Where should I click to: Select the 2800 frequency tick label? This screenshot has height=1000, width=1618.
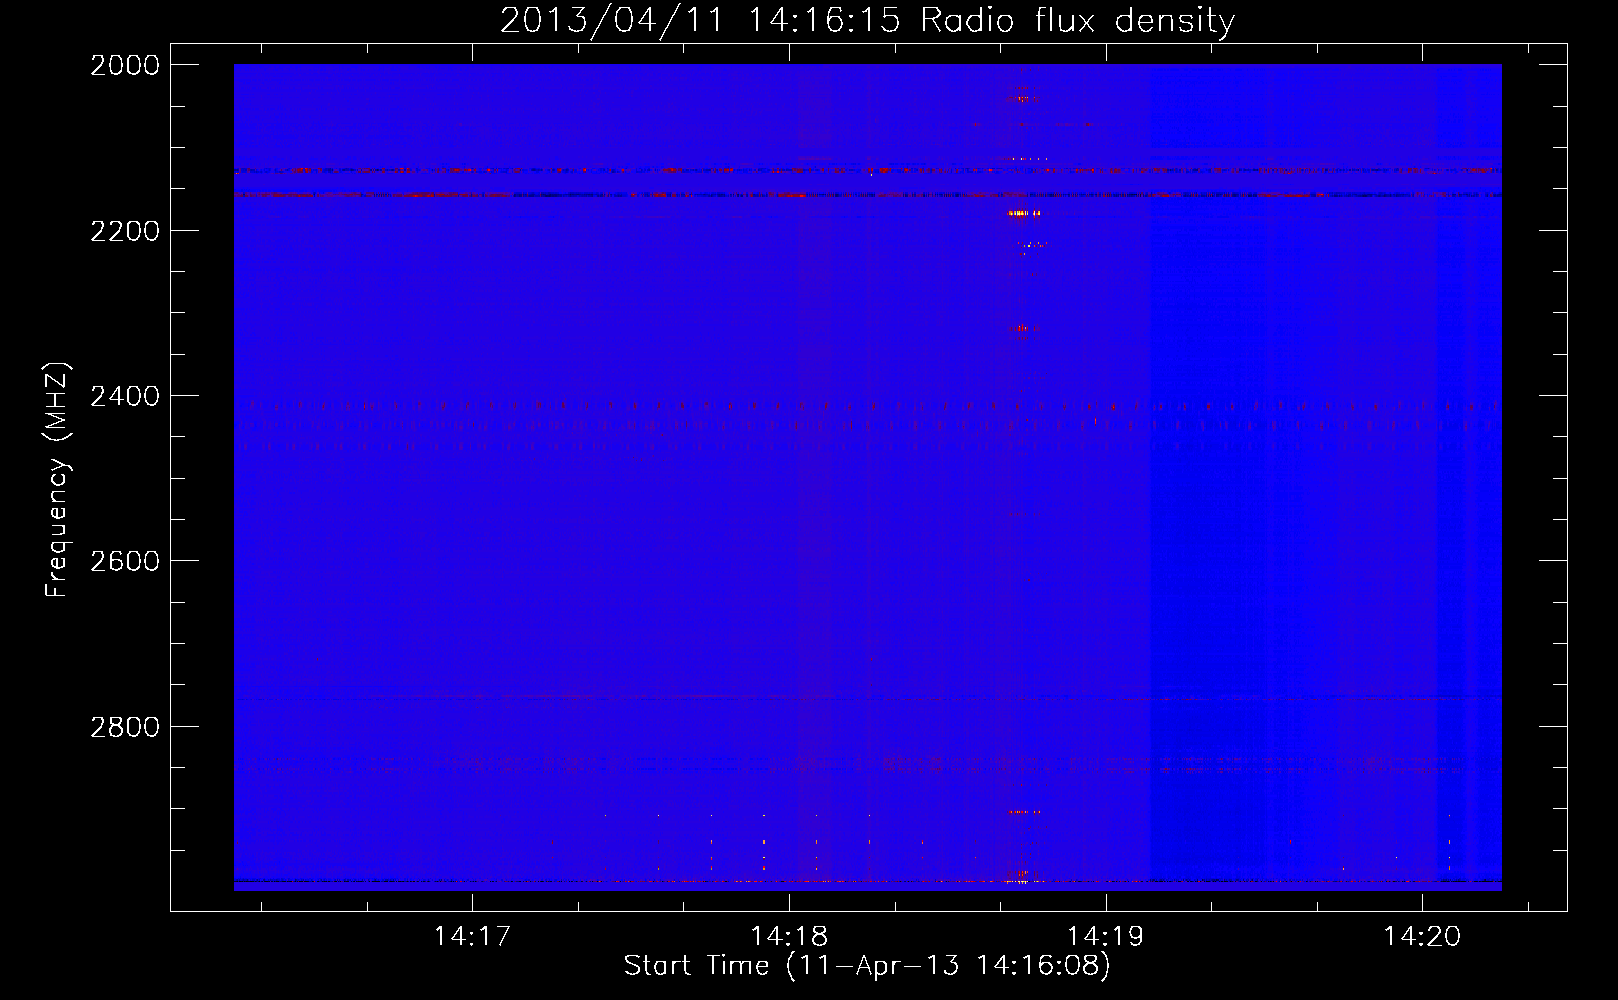(125, 727)
